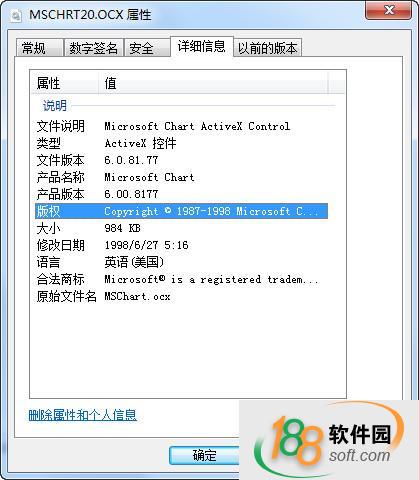This screenshot has height=480, width=419.
Task: Click the 确定 button
Action: coord(204,455)
